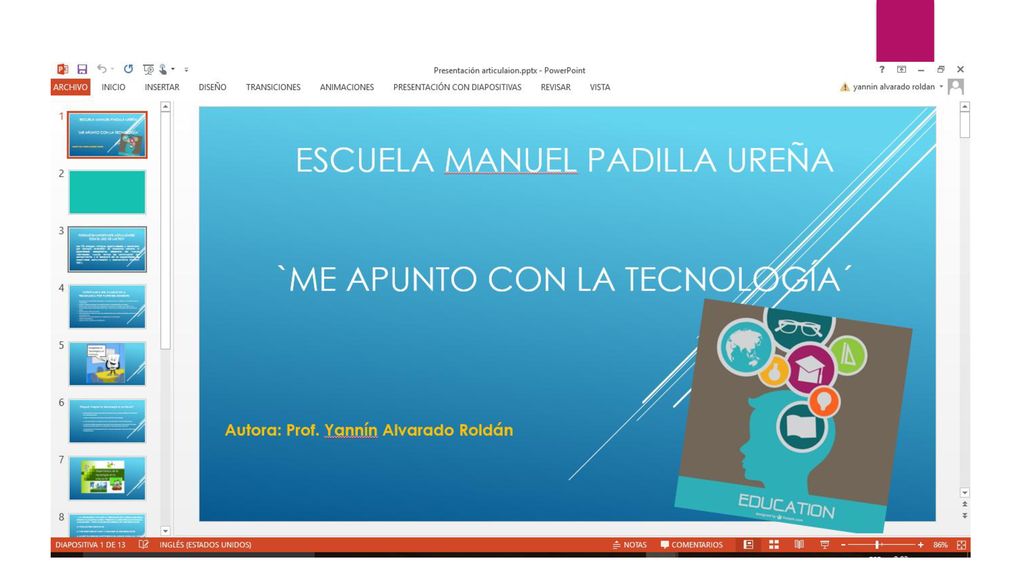Click the thumbnail pane scroll-down arrow
Viewport: 1024px width, 576px height.
165,531
